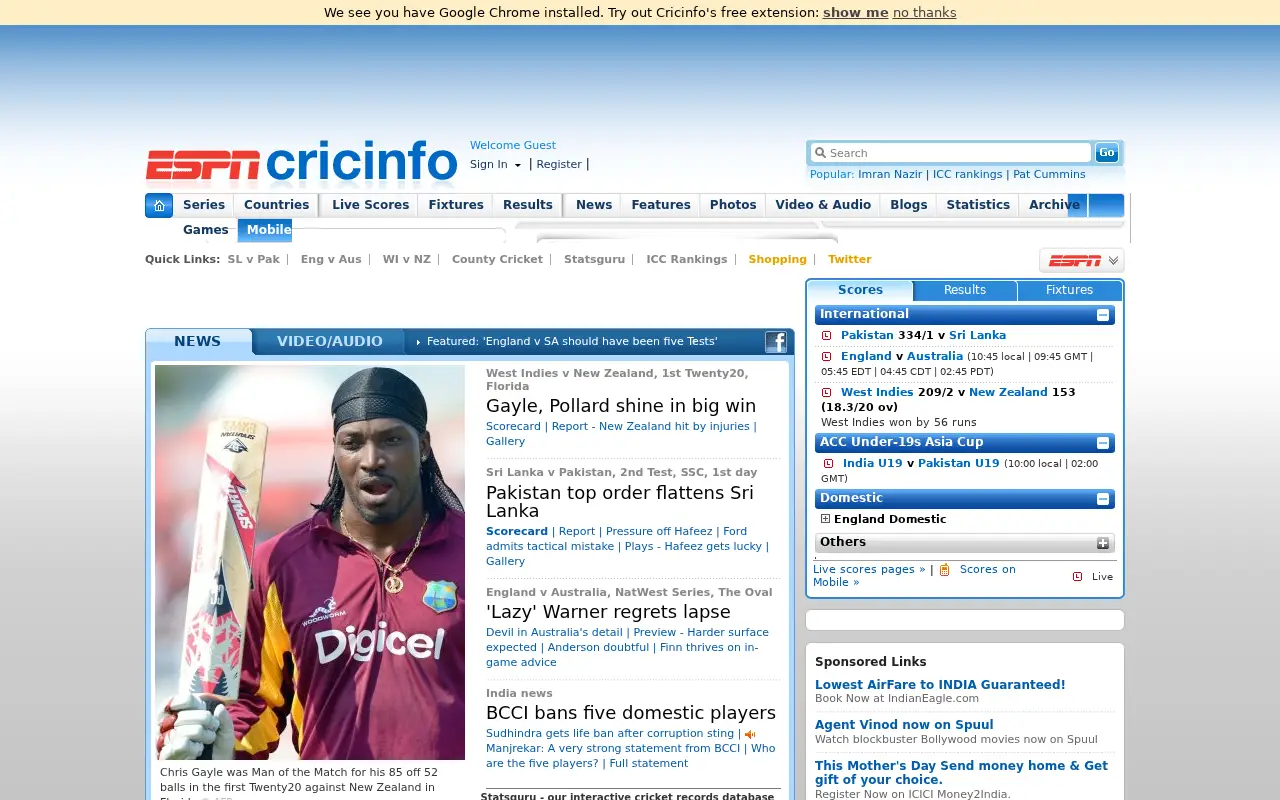Open headline 'Pakistan top order flattens Sri Lanka'

[620, 502]
